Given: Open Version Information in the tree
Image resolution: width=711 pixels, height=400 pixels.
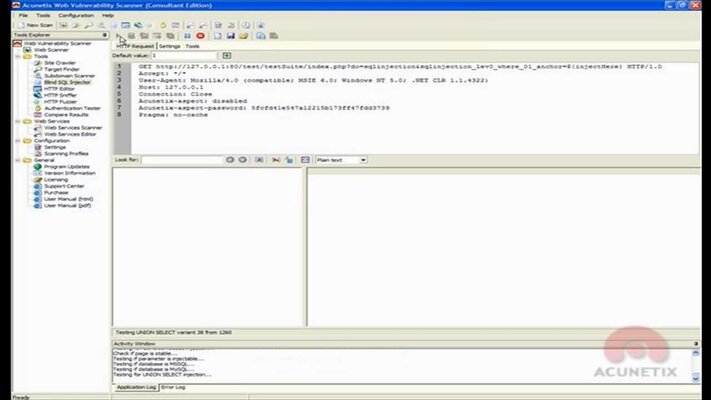Looking at the screenshot, I should click(x=70, y=173).
